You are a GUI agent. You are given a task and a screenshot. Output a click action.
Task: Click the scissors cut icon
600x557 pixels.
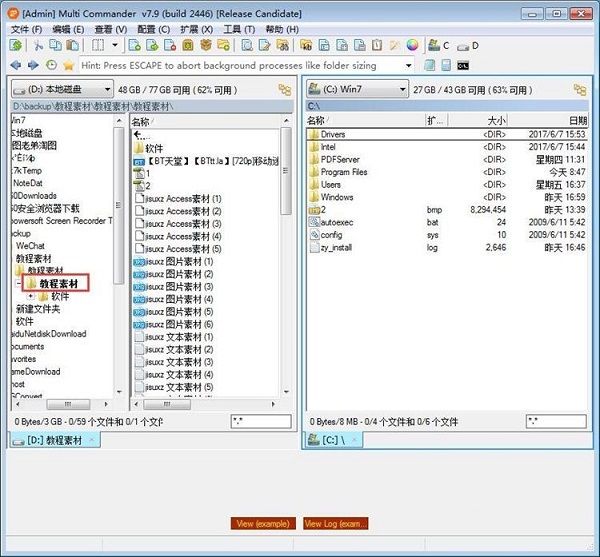(39, 46)
